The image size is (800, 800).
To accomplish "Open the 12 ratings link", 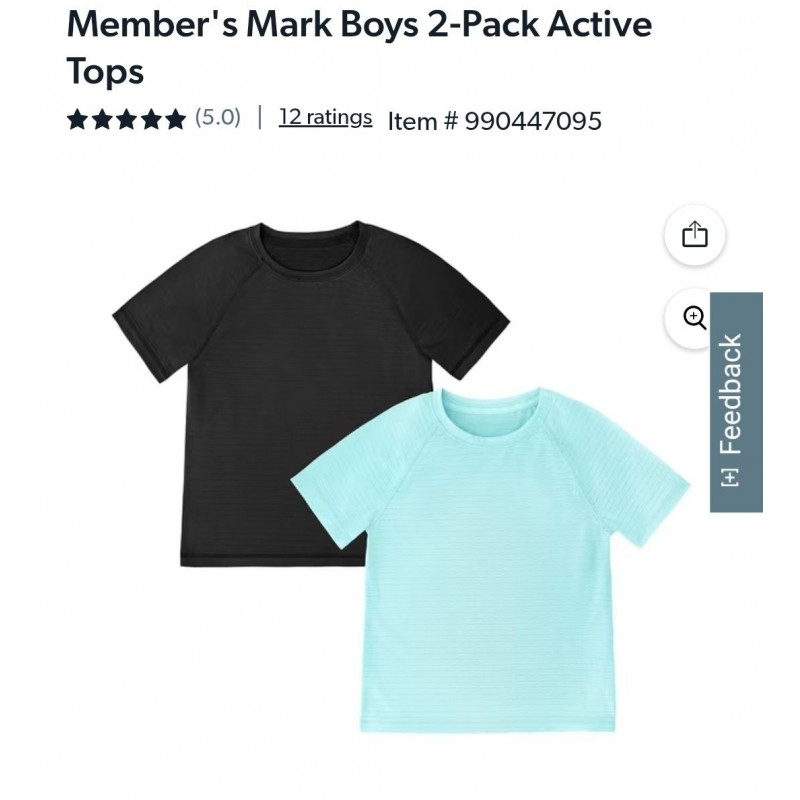I will [x=326, y=118].
